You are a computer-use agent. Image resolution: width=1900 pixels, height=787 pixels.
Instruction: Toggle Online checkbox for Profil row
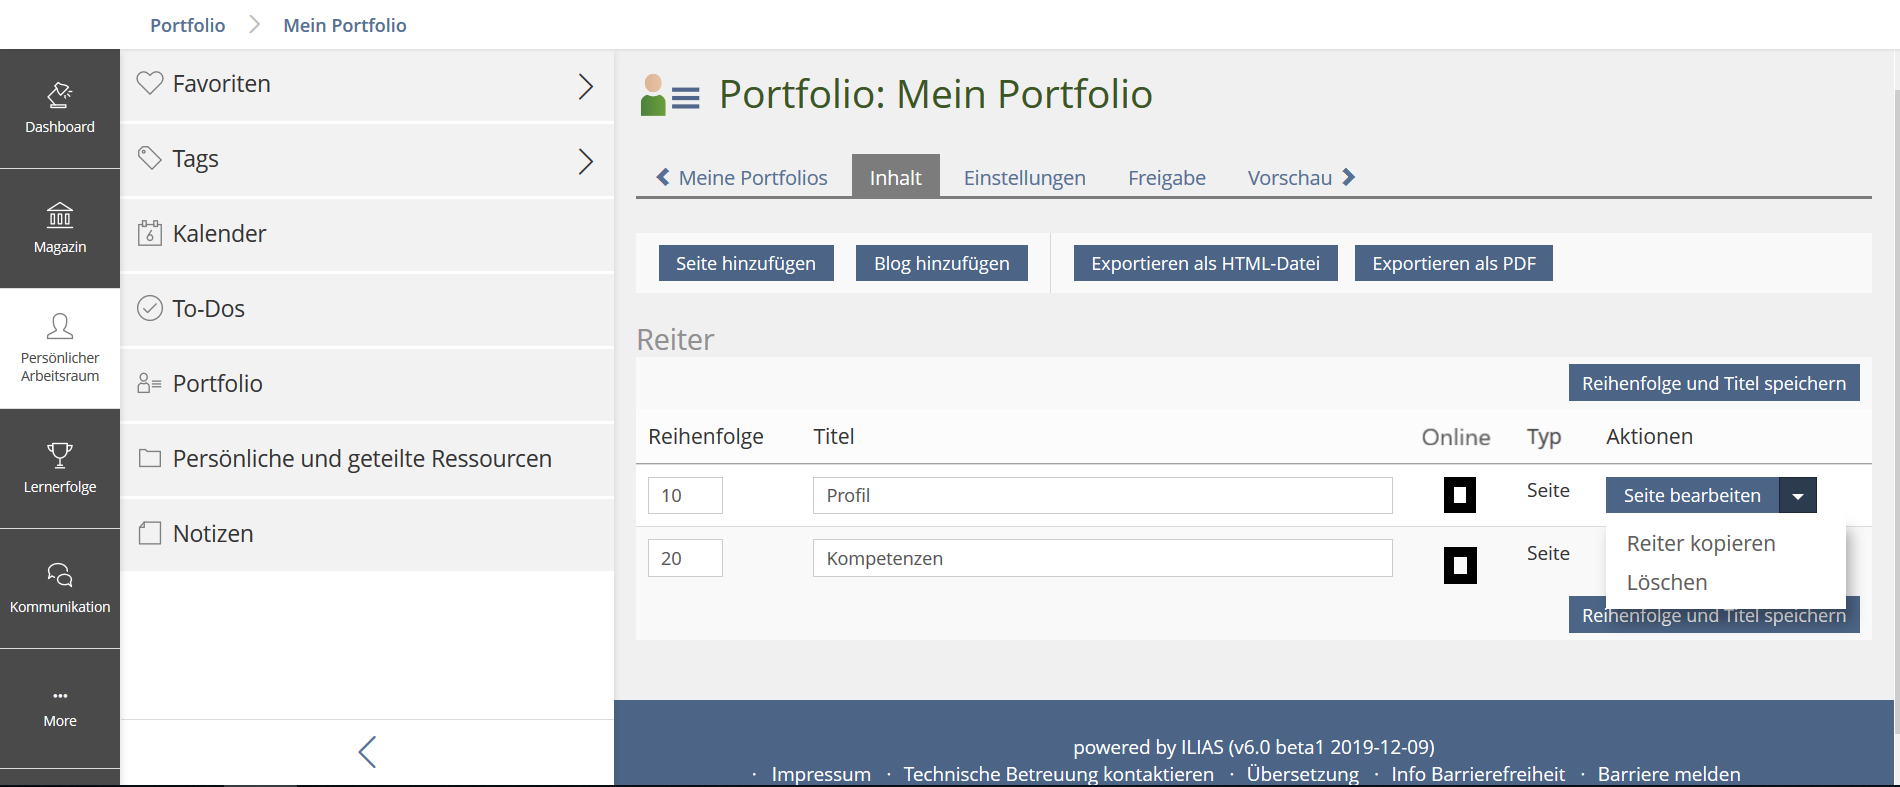1460,495
